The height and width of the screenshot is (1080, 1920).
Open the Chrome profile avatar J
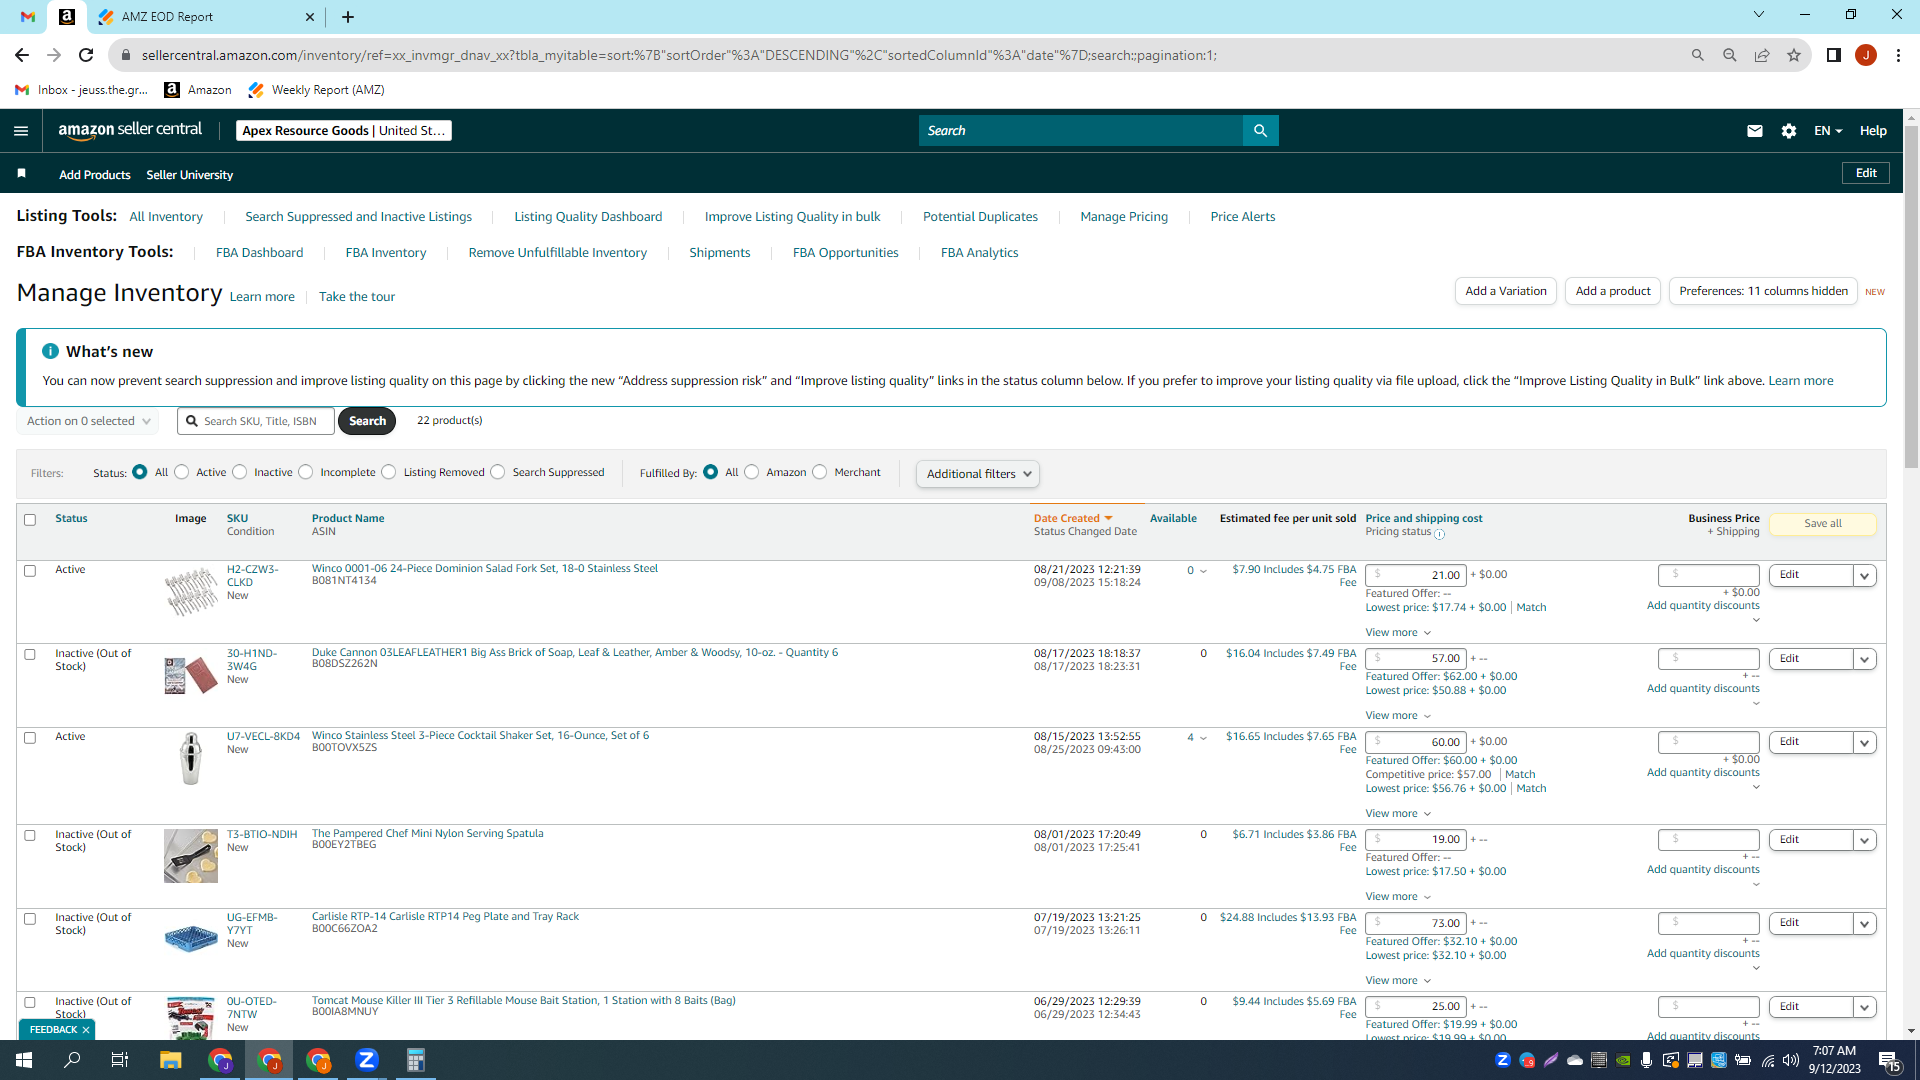[1866, 55]
